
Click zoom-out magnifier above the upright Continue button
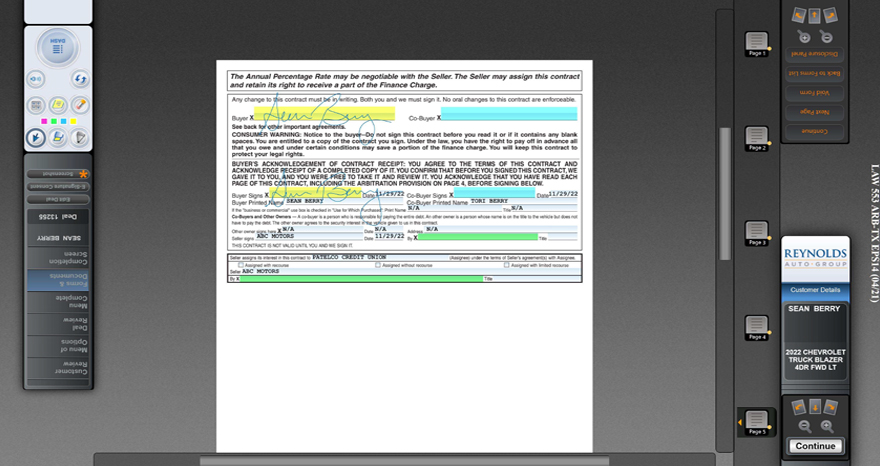[x=805, y=426]
